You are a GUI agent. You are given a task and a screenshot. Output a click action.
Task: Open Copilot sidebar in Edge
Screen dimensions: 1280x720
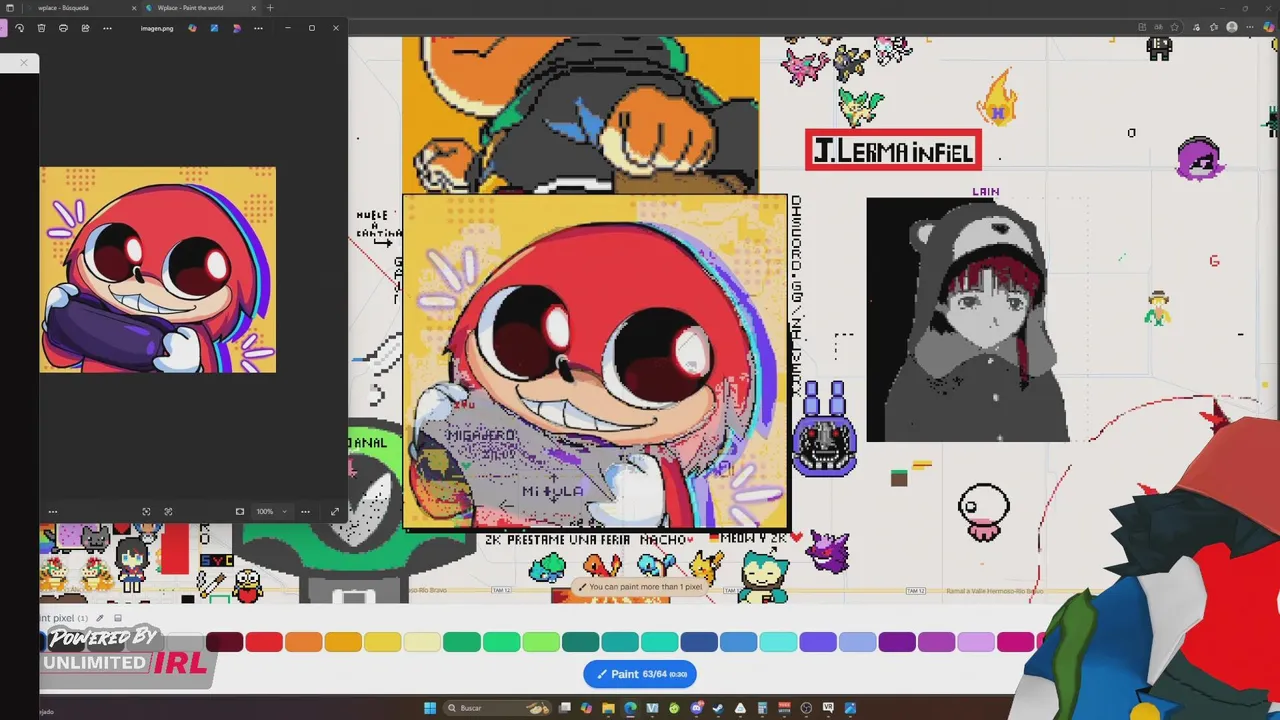pyautogui.click(x=1268, y=27)
